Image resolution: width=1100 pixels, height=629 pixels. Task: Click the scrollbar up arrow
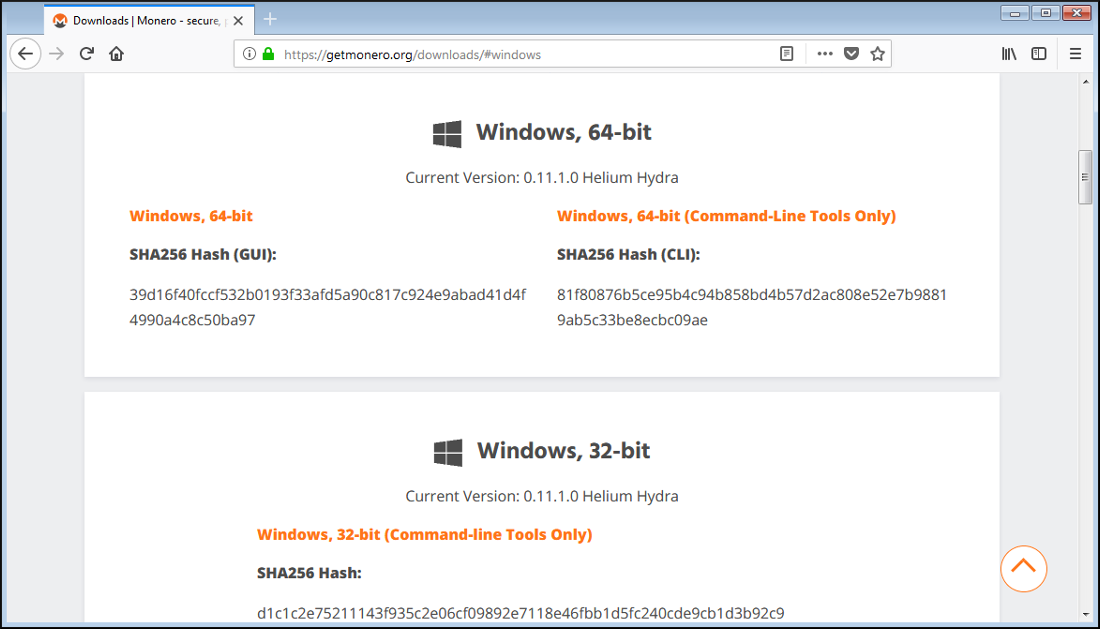pos(1085,82)
